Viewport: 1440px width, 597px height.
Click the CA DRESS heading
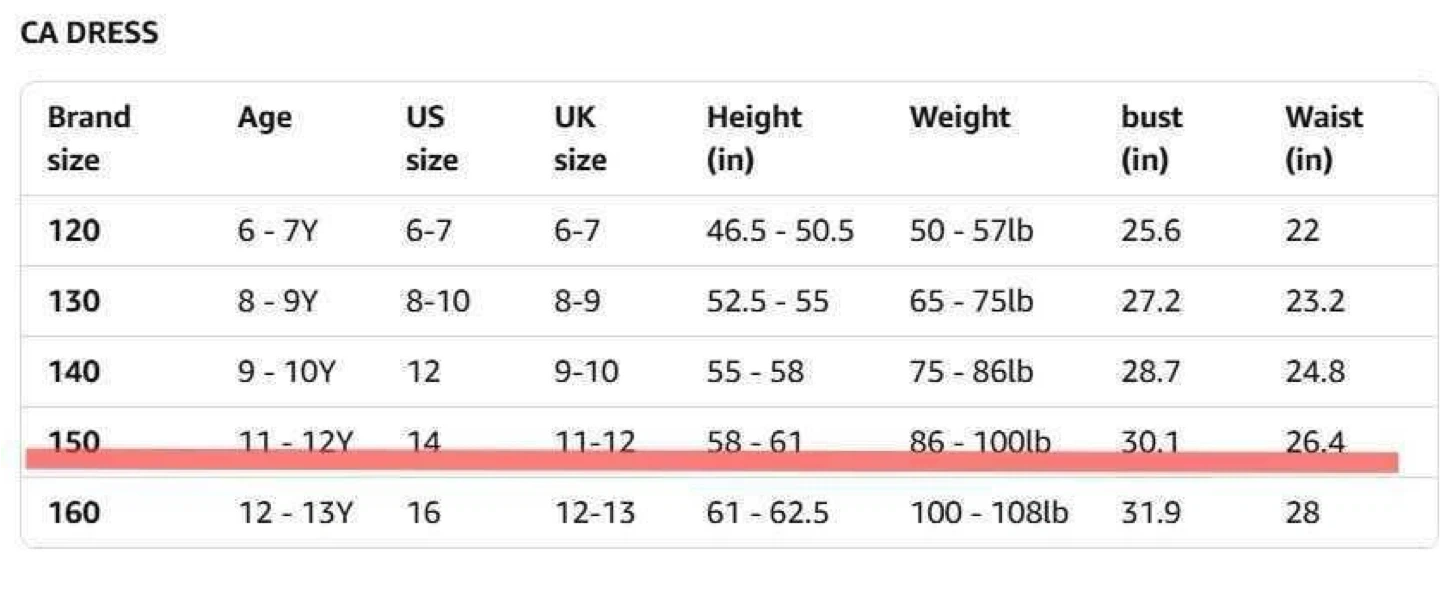pyautogui.click(x=89, y=33)
